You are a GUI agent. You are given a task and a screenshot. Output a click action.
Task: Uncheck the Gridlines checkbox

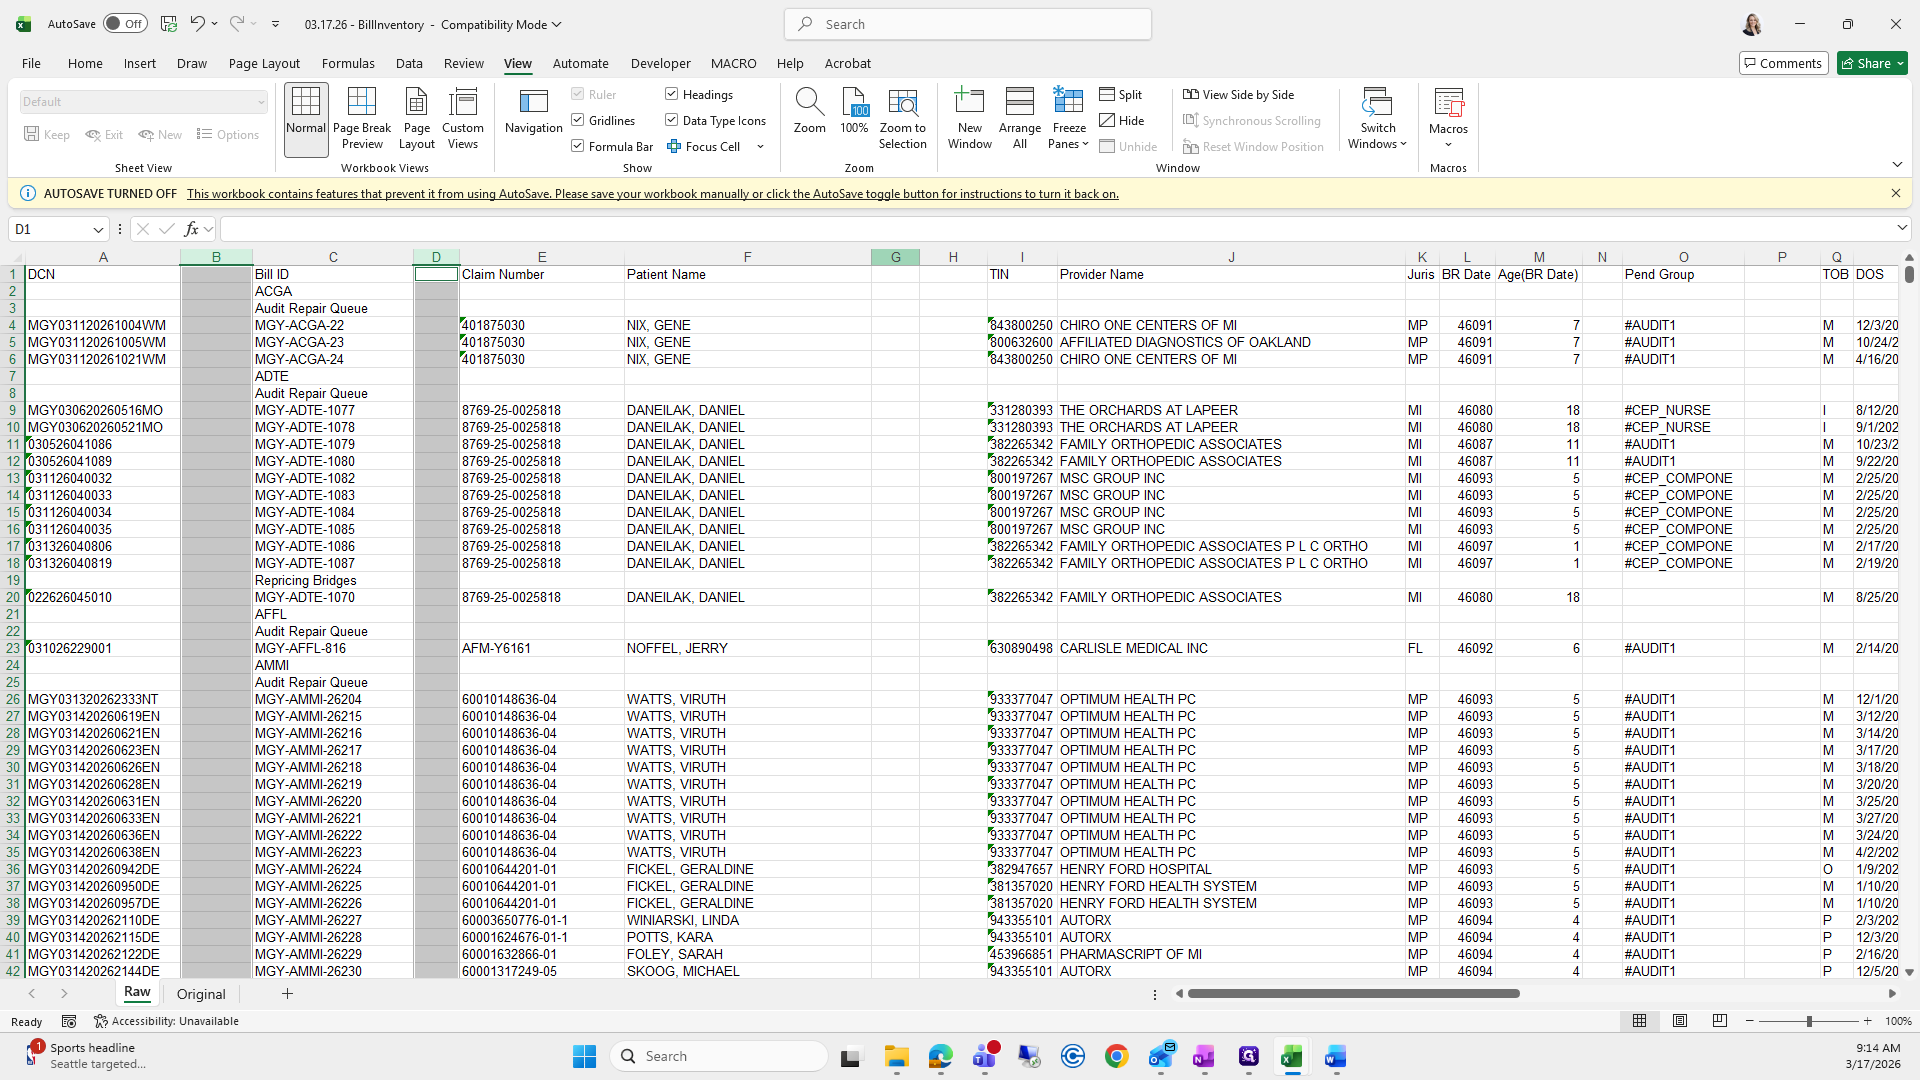(578, 120)
